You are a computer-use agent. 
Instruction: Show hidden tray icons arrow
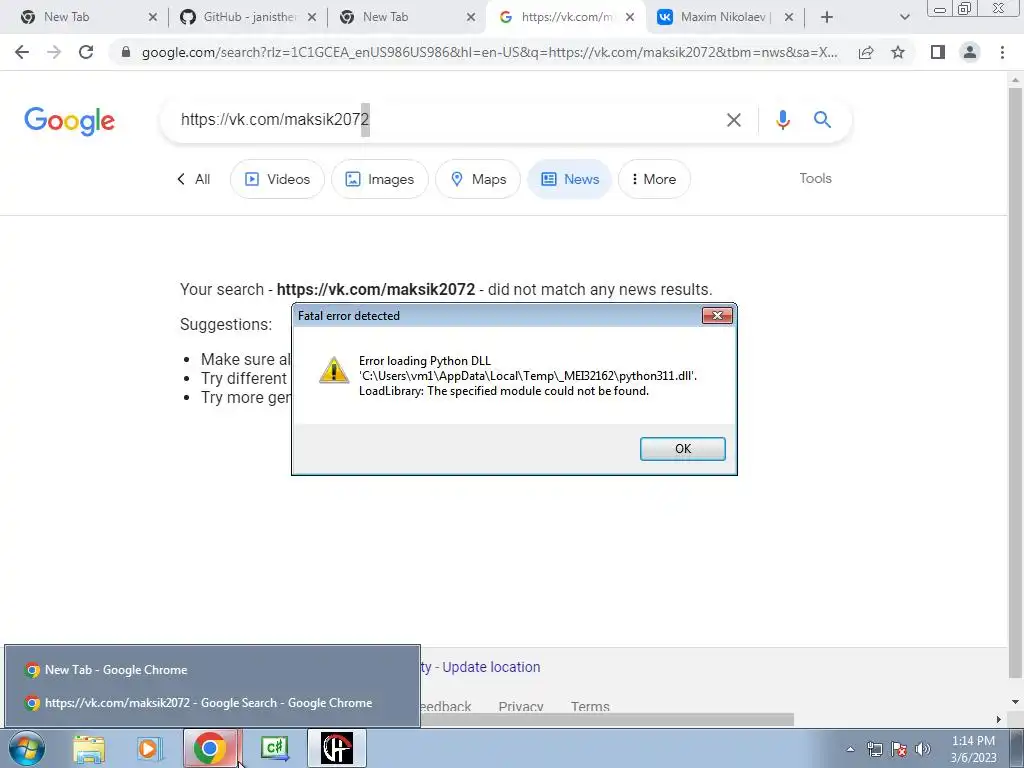tap(850, 749)
